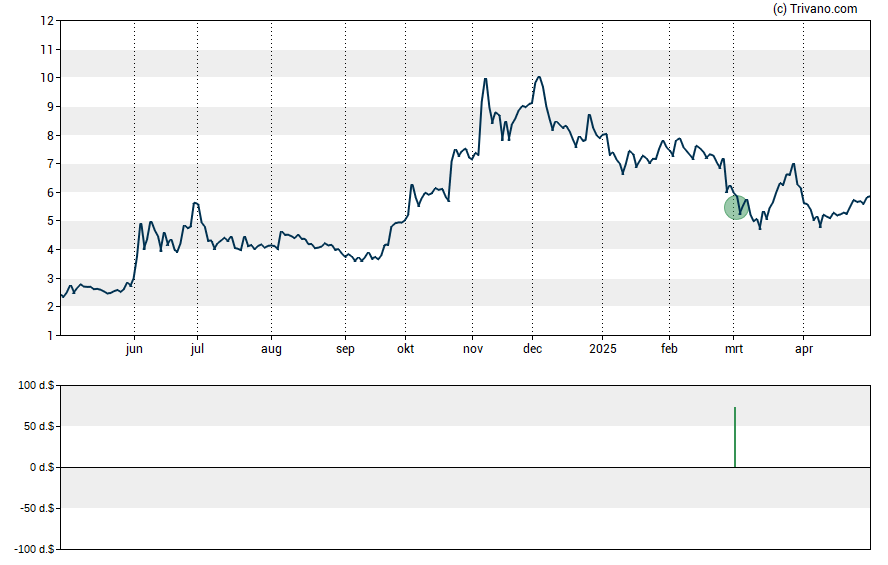This screenshot has height=565, width=888.
Task: Click the 'dec' x-axis label
Action: (532, 349)
